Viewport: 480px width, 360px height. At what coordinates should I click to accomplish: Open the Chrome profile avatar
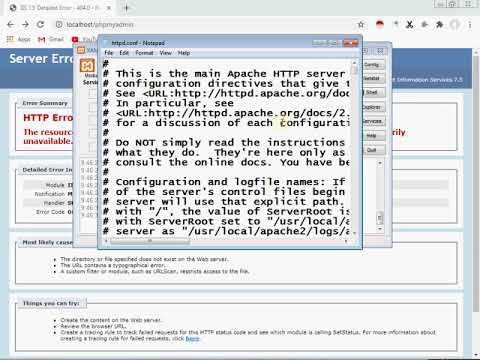(455, 24)
